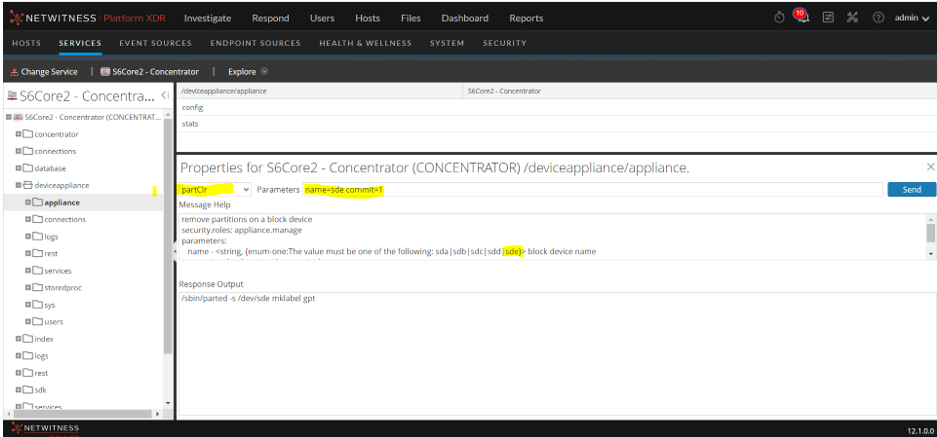Expand the top-level connections folder
Screen dimensions: 937x437
18,151
